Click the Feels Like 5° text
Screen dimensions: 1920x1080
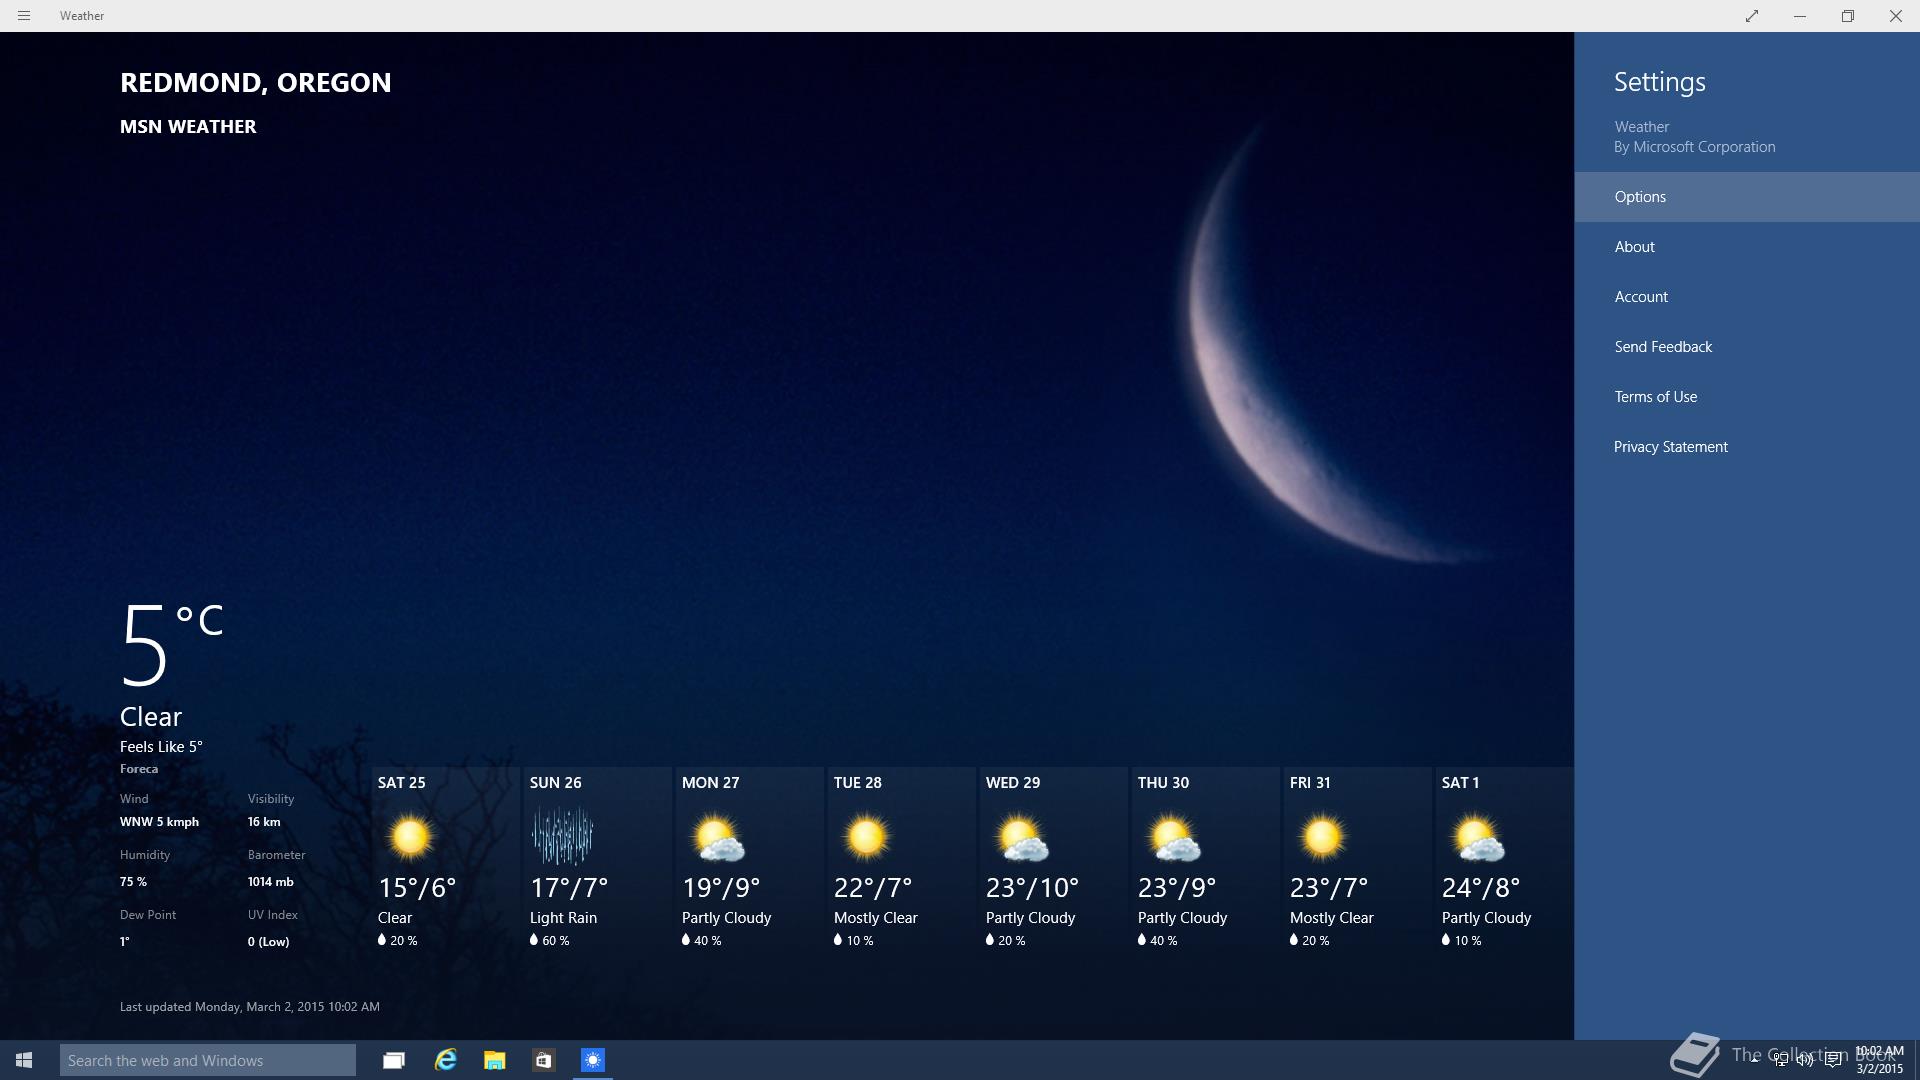click(161, 747)
